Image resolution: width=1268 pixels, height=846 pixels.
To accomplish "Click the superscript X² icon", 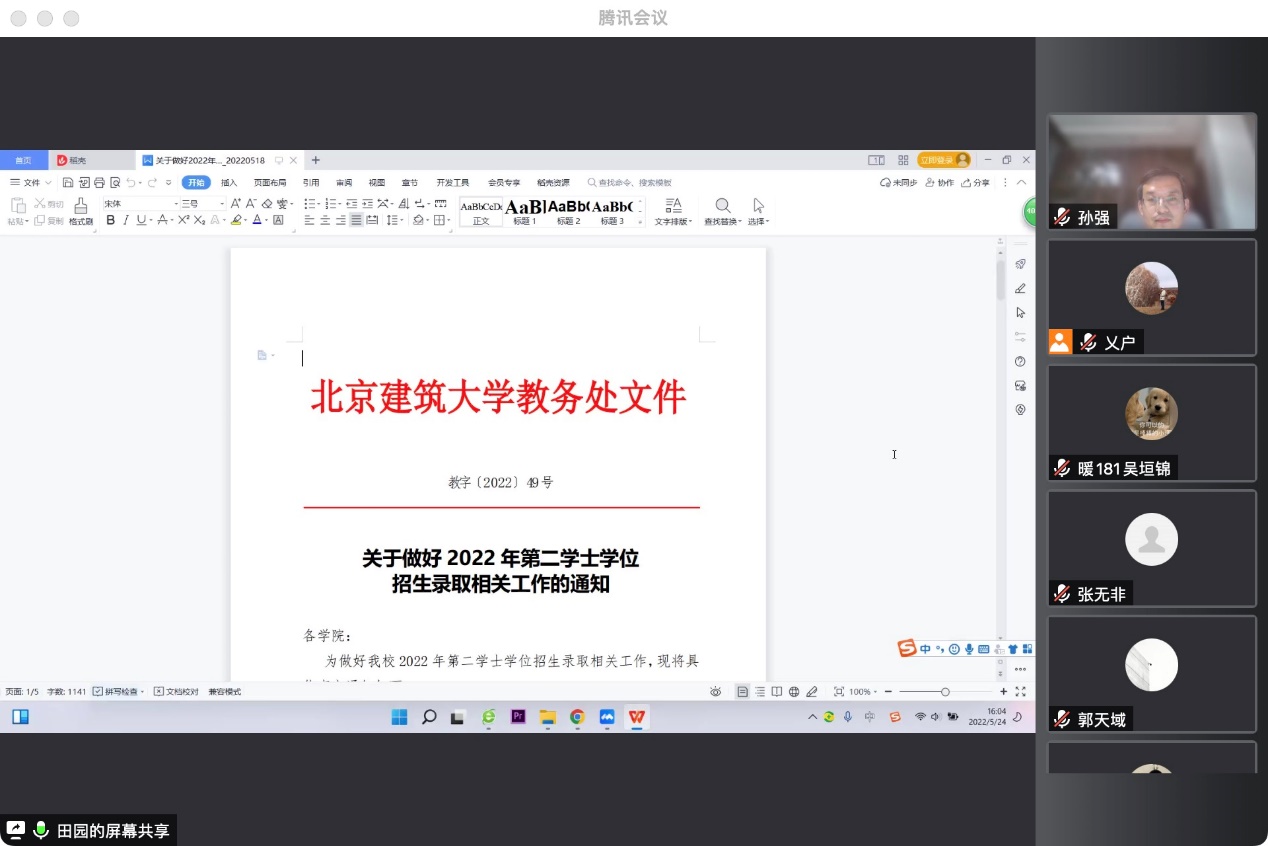I will point(183,220).
